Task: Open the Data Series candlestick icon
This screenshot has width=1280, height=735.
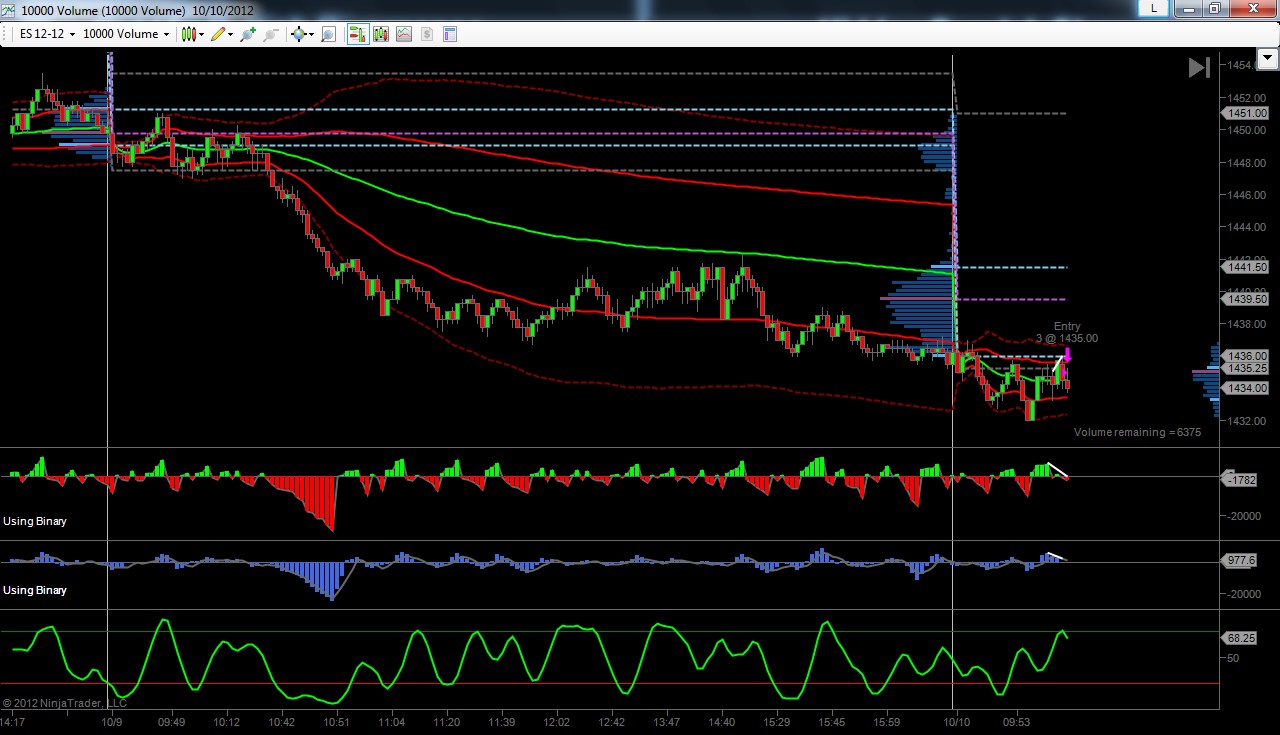Action: click(x=381, y=34)
